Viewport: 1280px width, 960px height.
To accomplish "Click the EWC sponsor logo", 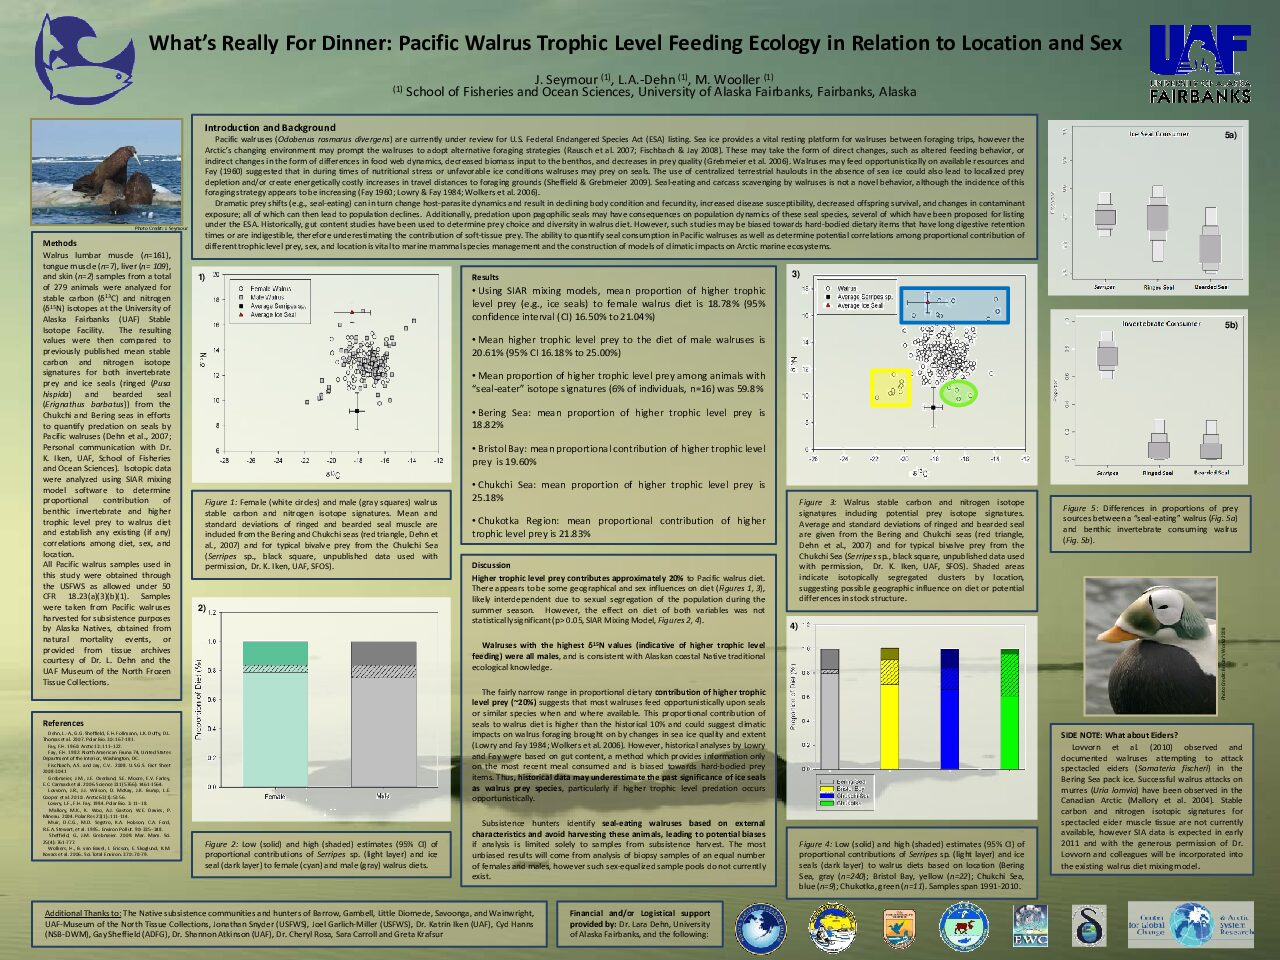I will click(1030, 926).
